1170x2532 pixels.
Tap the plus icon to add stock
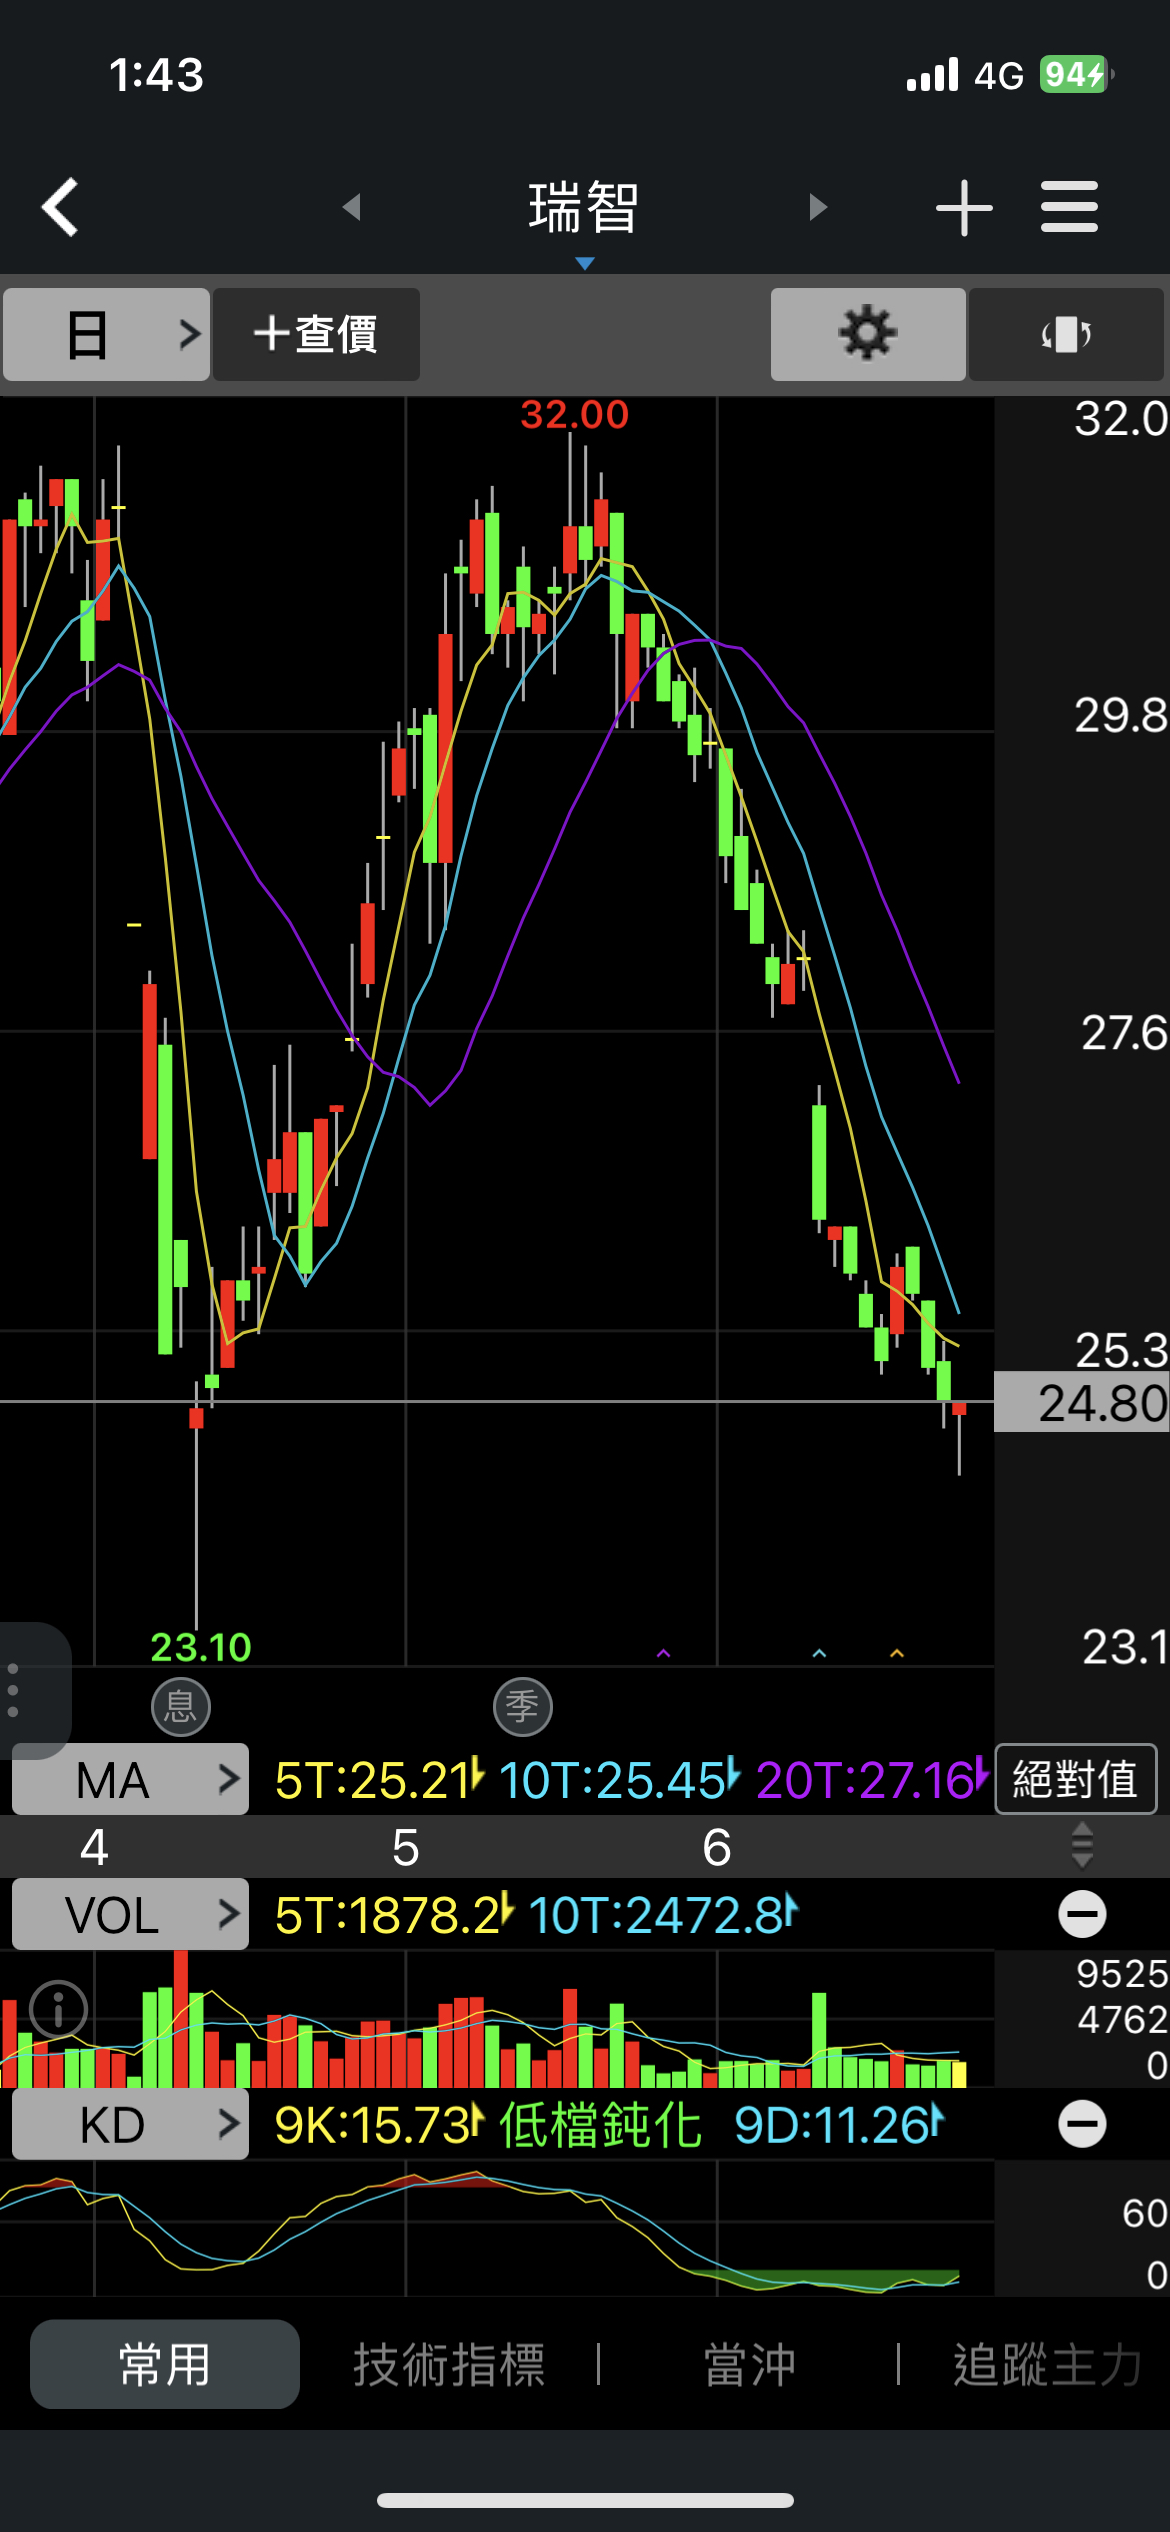[x=964, y=208]
